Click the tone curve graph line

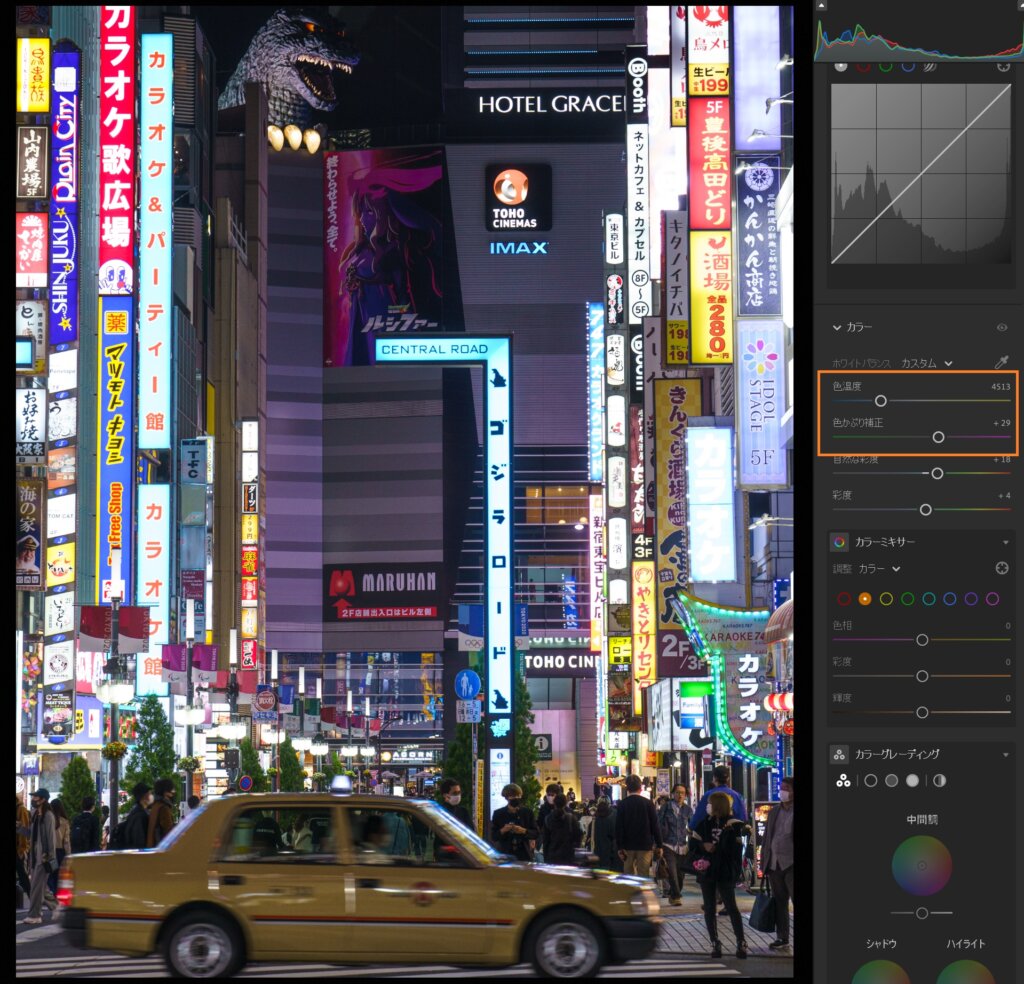pyautogui.click(x=921, y=174)
